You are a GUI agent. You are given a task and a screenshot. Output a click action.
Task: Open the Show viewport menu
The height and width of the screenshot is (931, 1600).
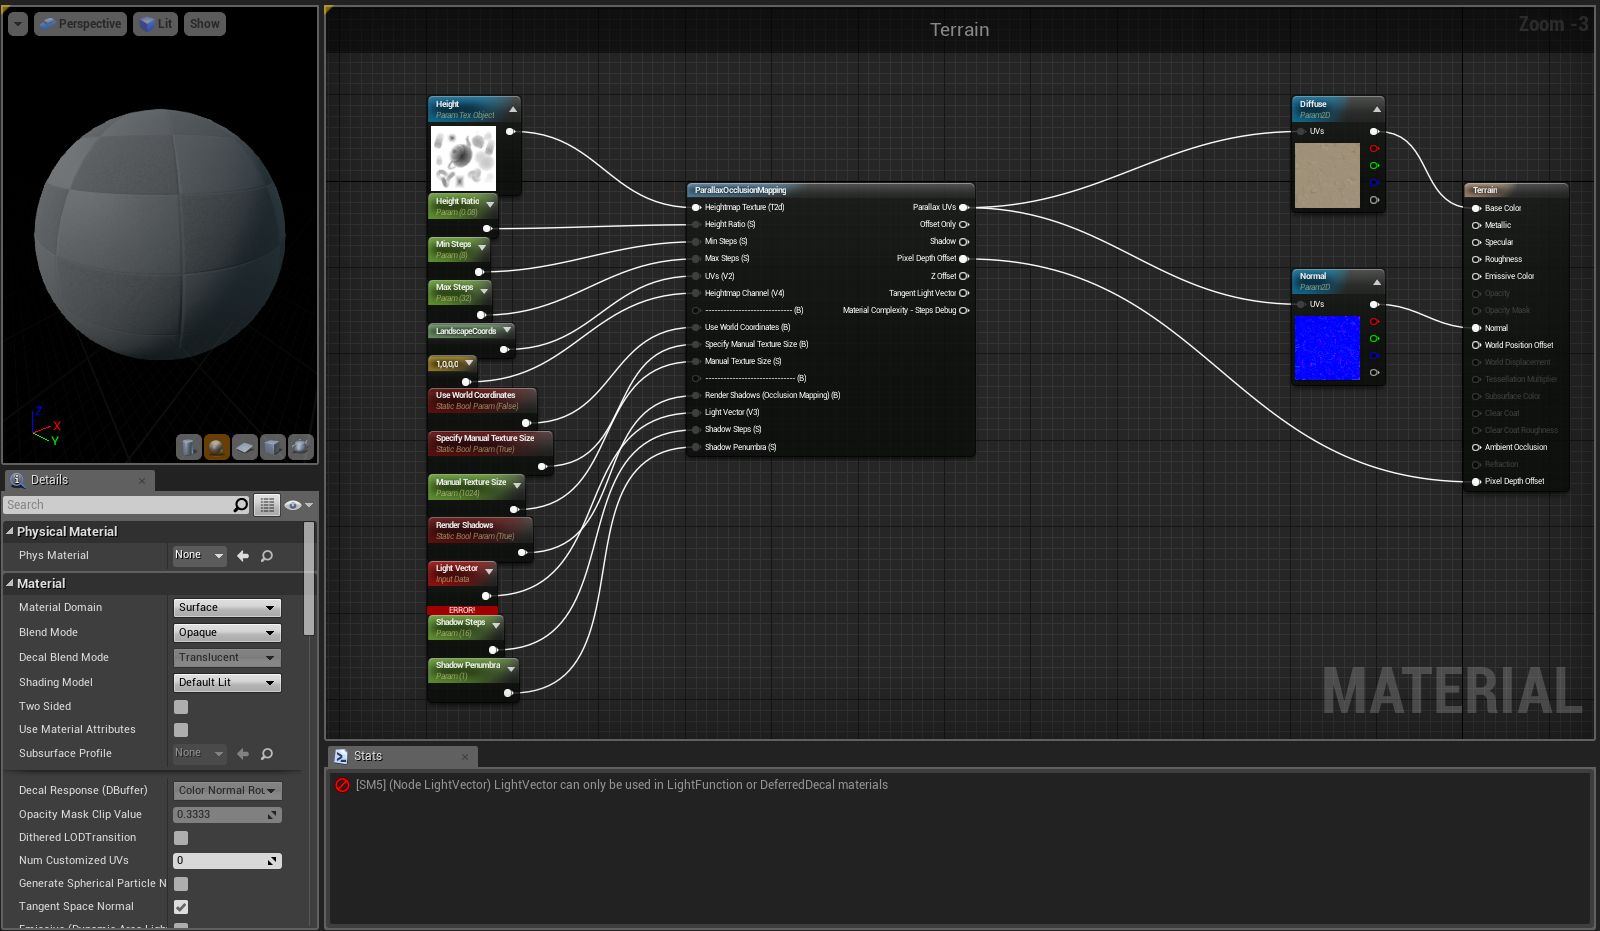[x=204, y=24]
